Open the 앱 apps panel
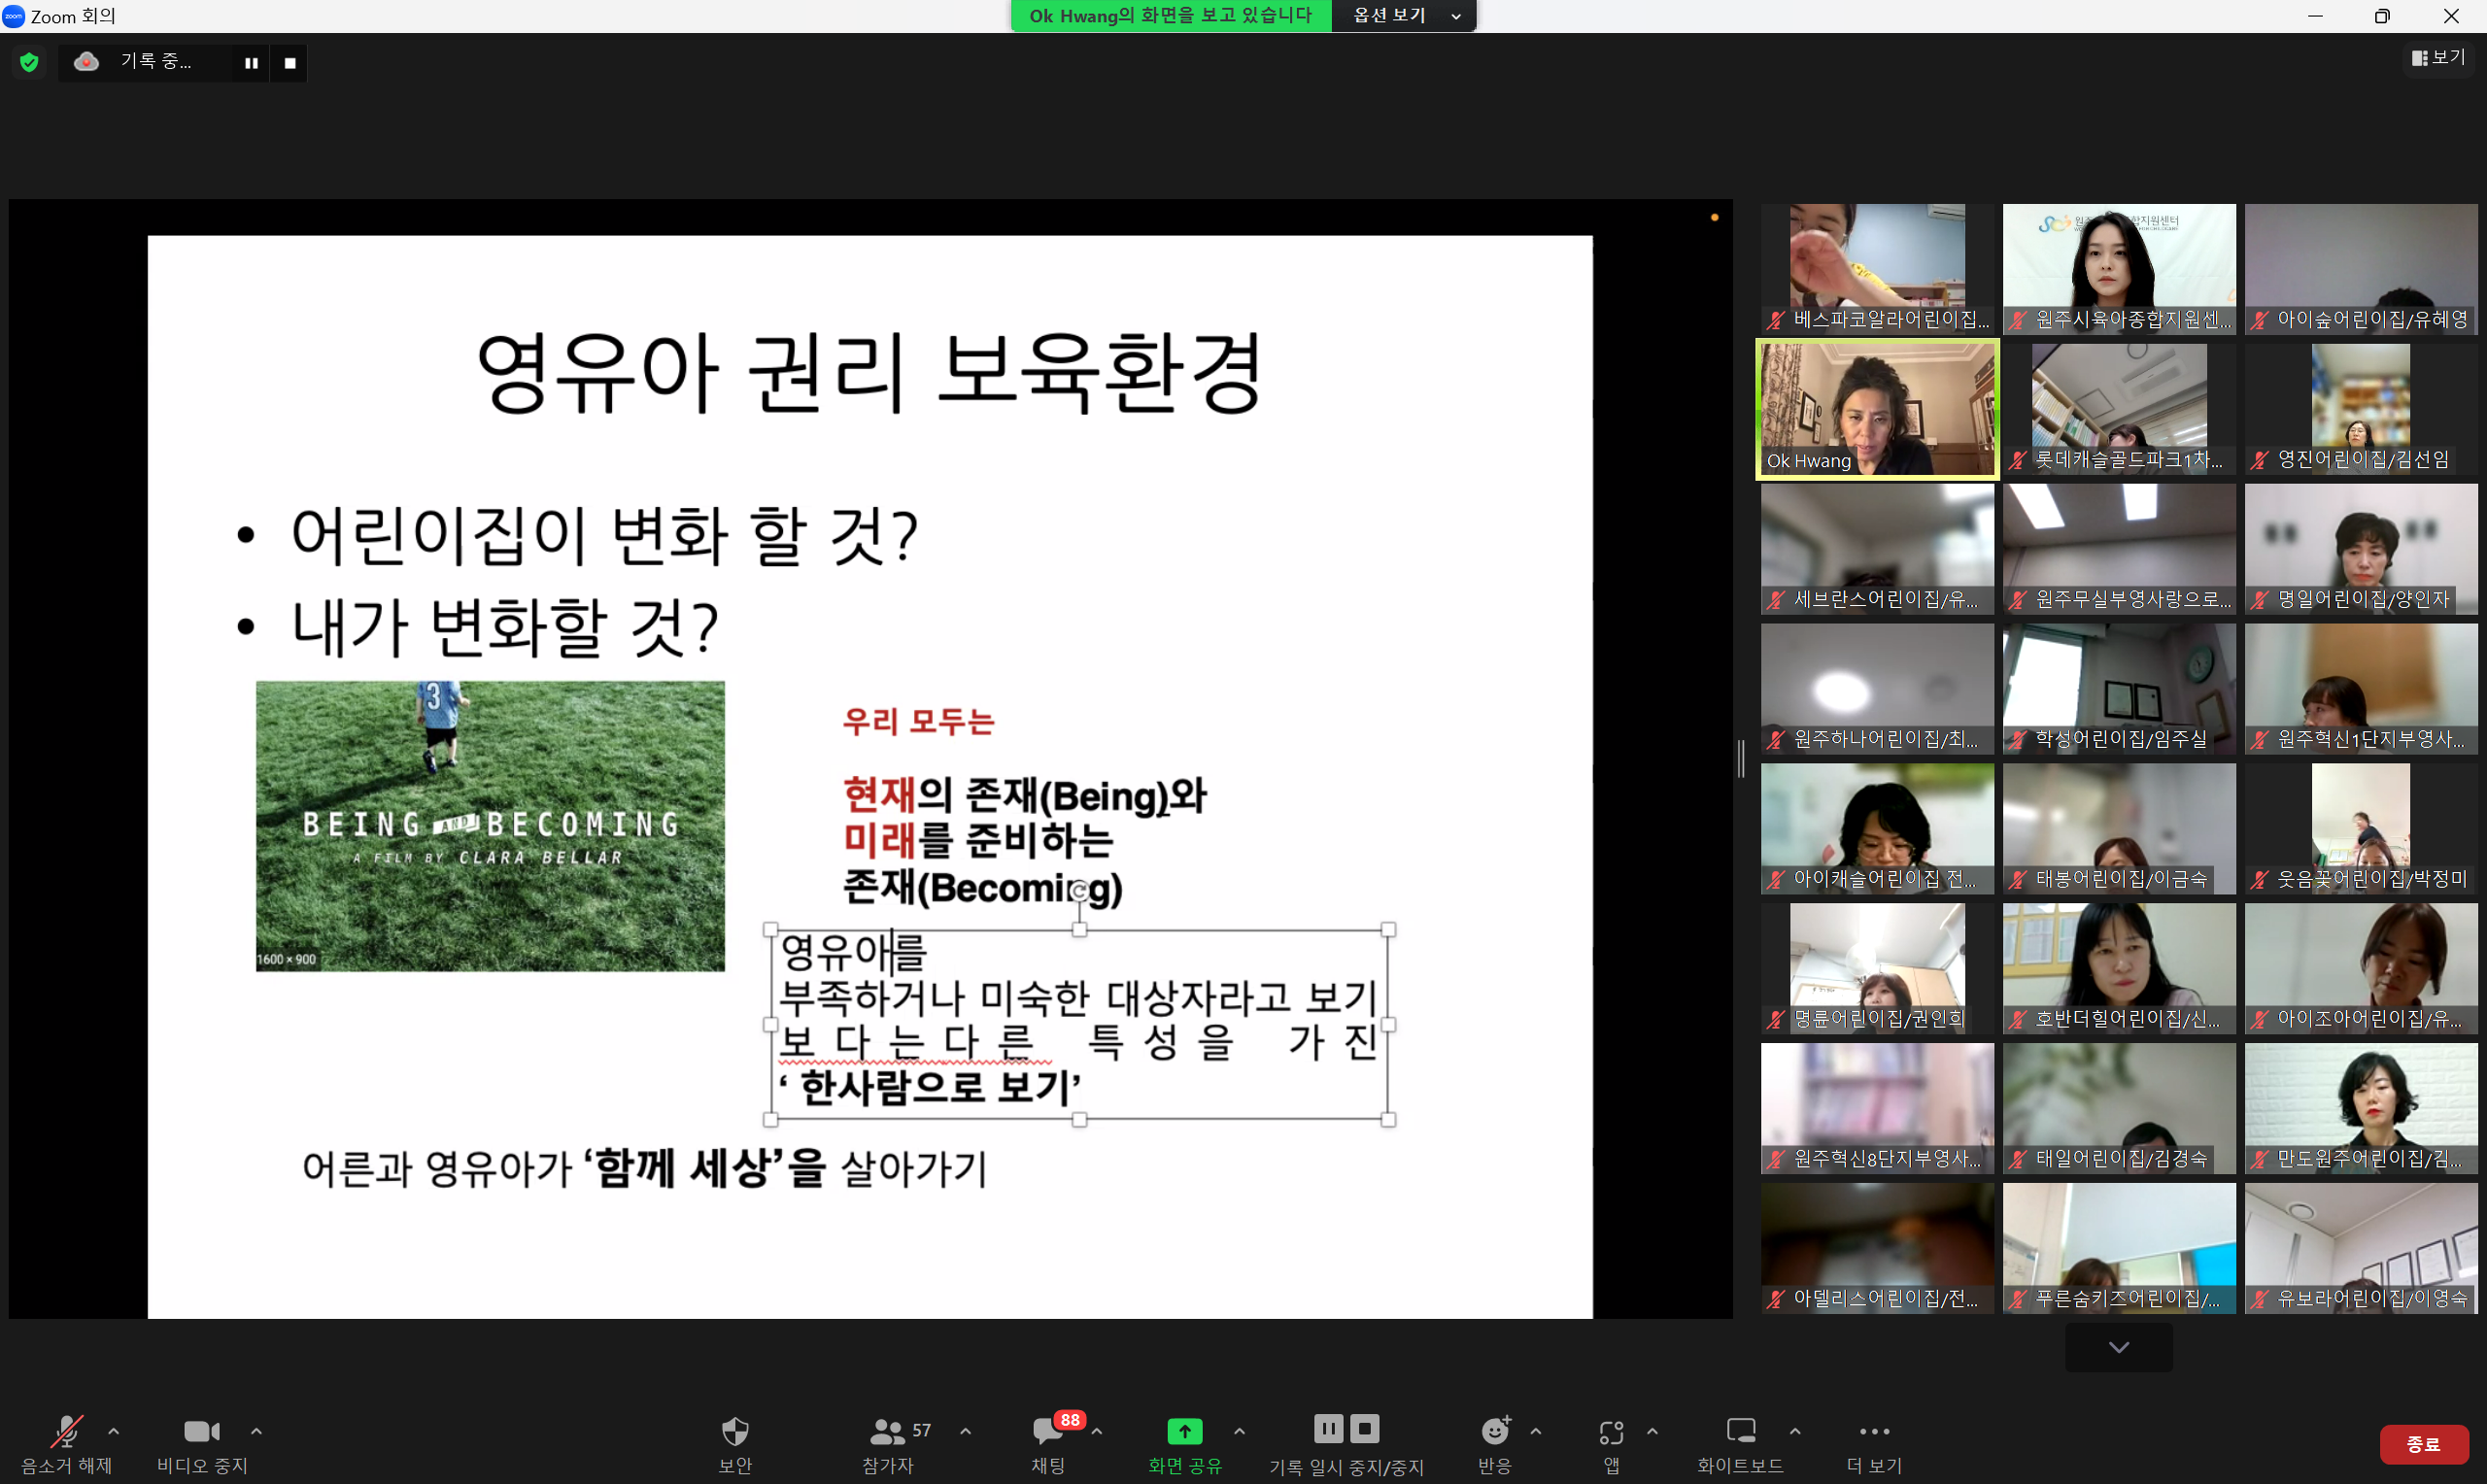Image resolution: width=2487 pixels, height=1484 pixels. (x=1611, y=1445)
